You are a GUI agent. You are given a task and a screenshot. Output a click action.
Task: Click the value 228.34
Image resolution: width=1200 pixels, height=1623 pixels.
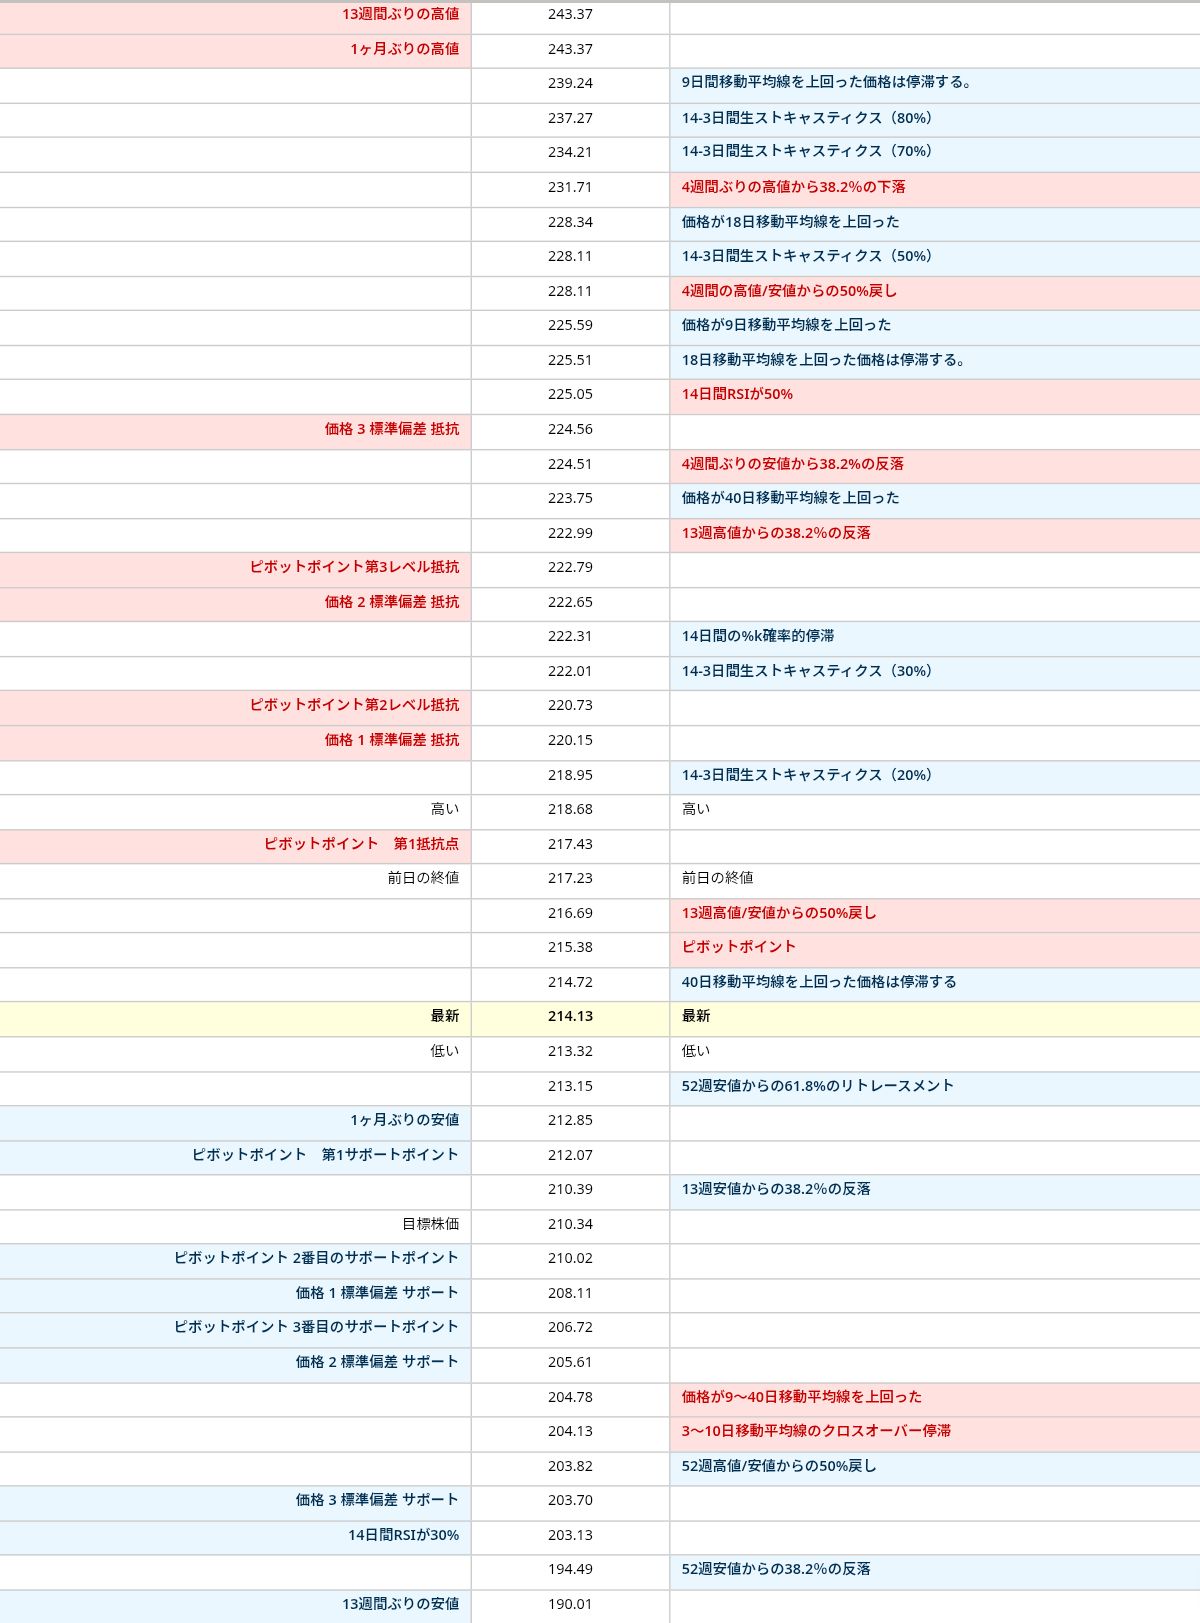(x=570, y=222)
